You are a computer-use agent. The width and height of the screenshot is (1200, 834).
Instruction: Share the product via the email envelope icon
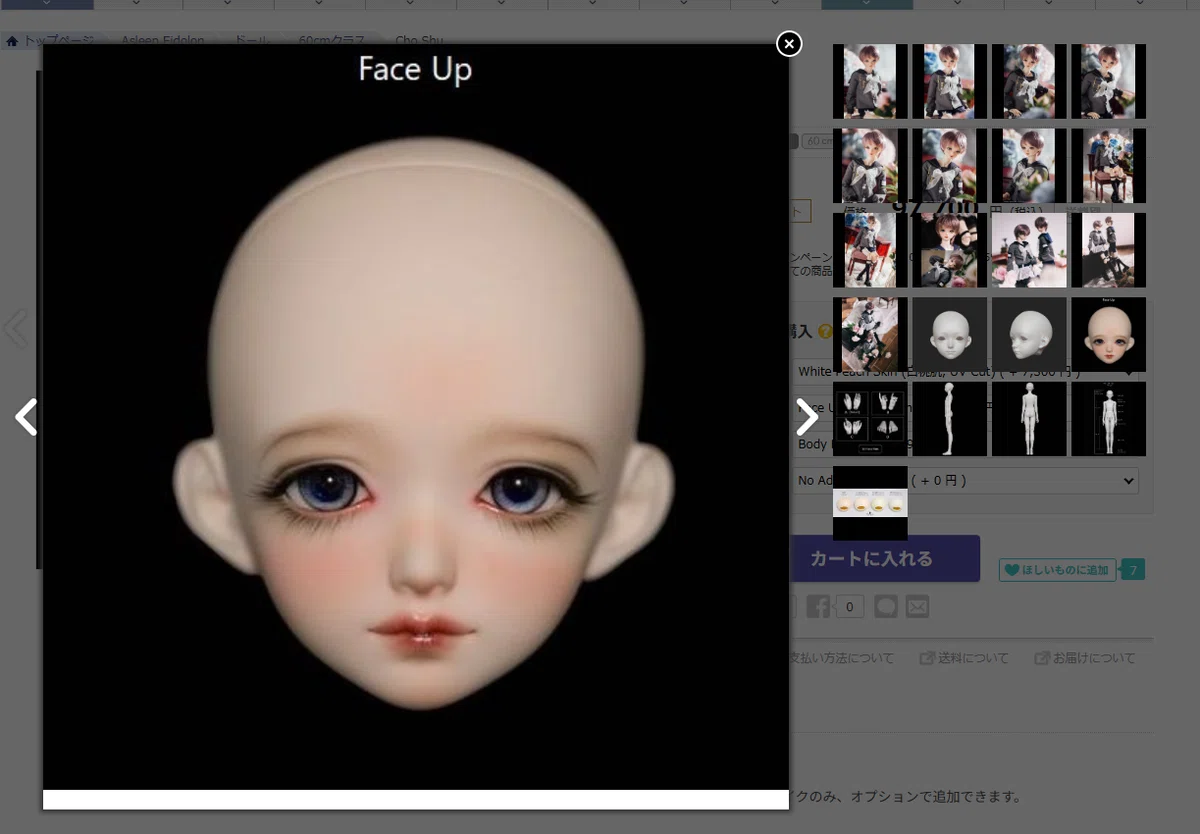917,606
